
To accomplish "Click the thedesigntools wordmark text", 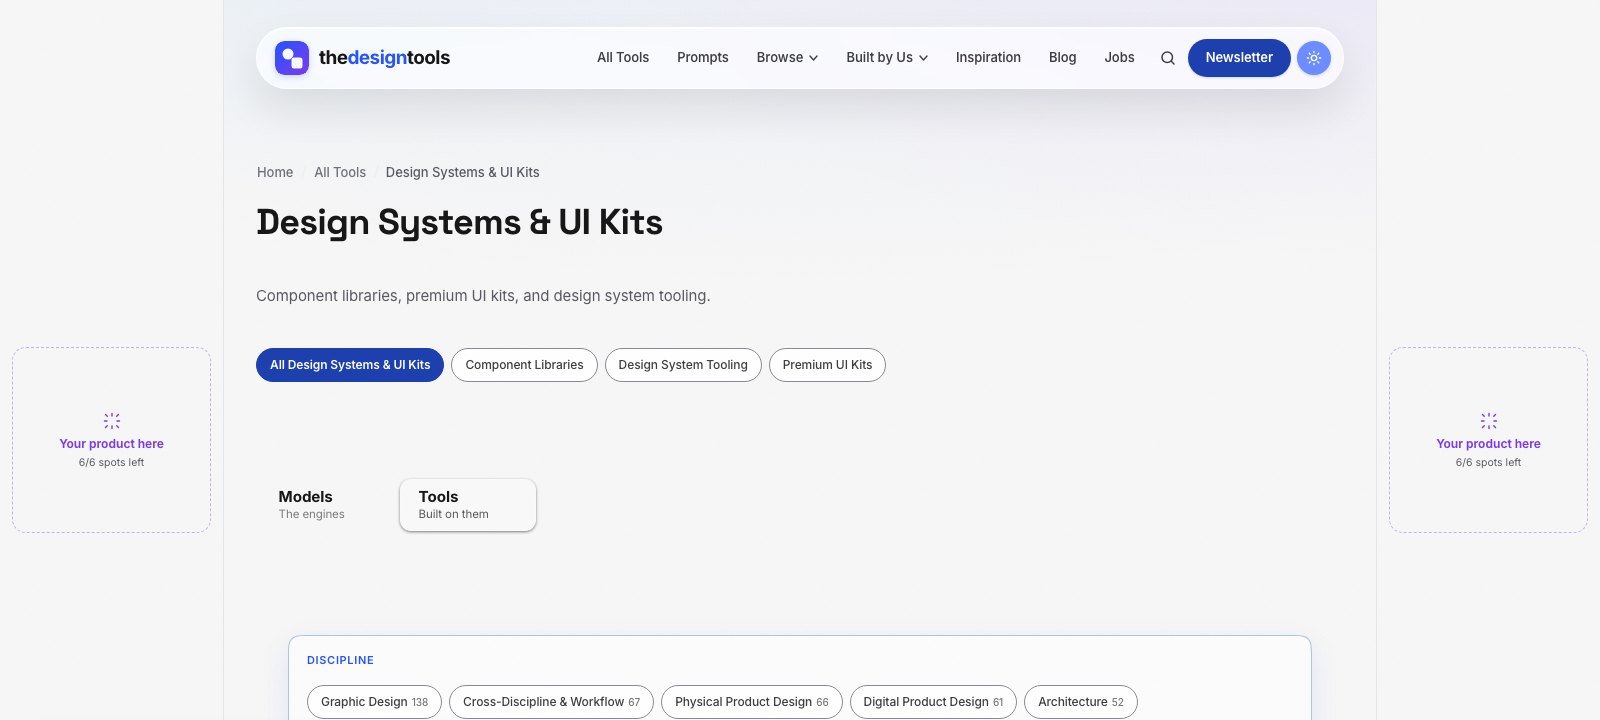I will click(x=384, y=58).
